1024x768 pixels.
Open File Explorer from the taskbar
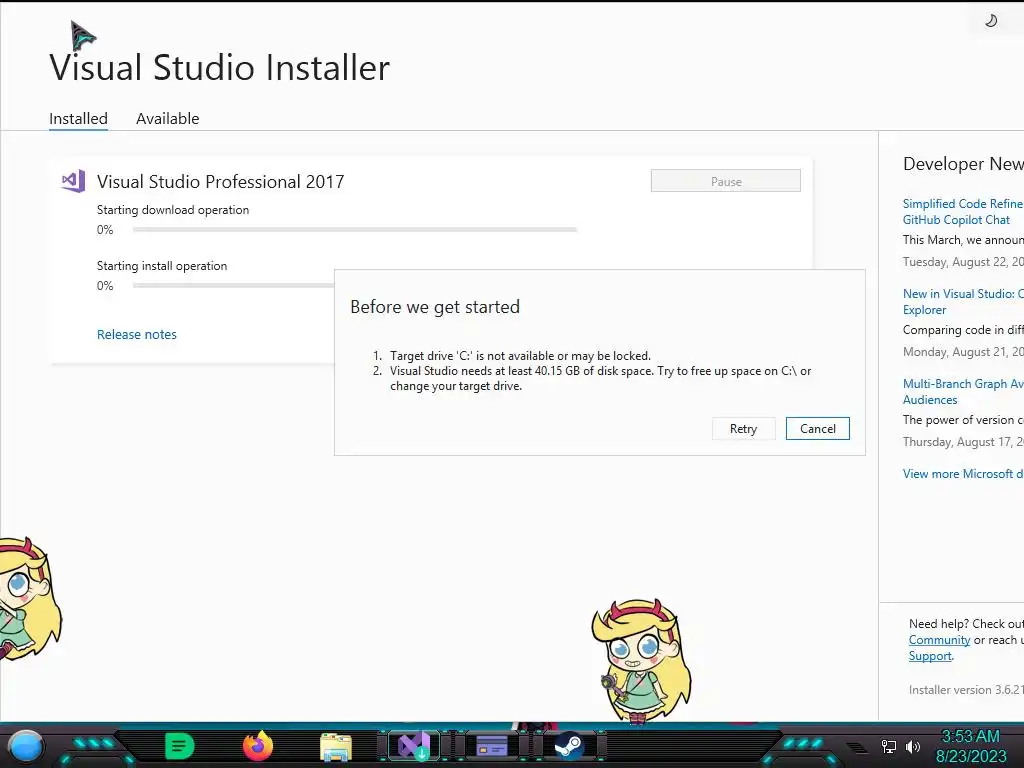tap(336, 747)
